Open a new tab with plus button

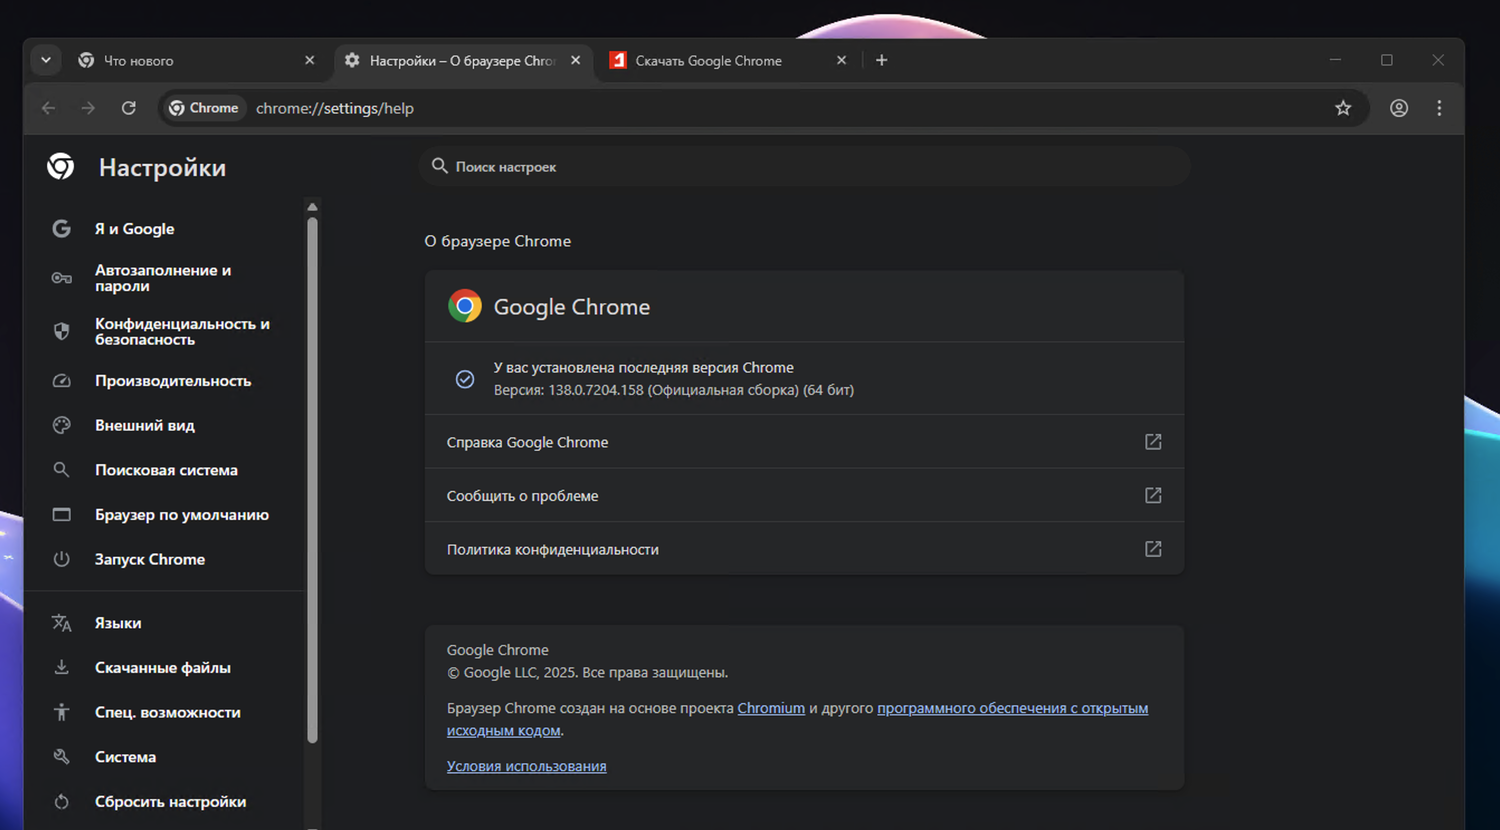point(881,60)
